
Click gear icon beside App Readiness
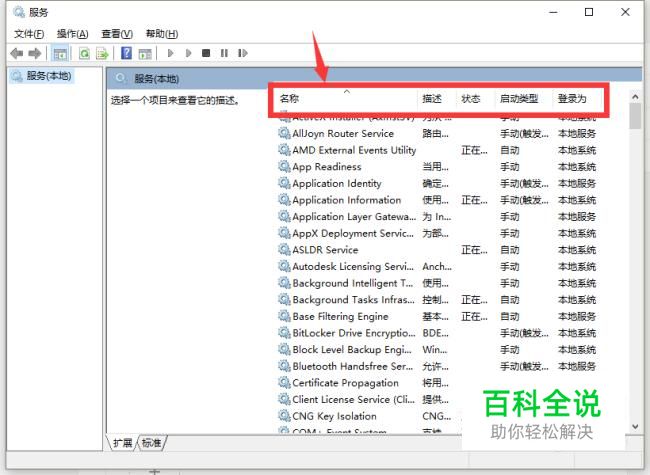coord(284,167)
